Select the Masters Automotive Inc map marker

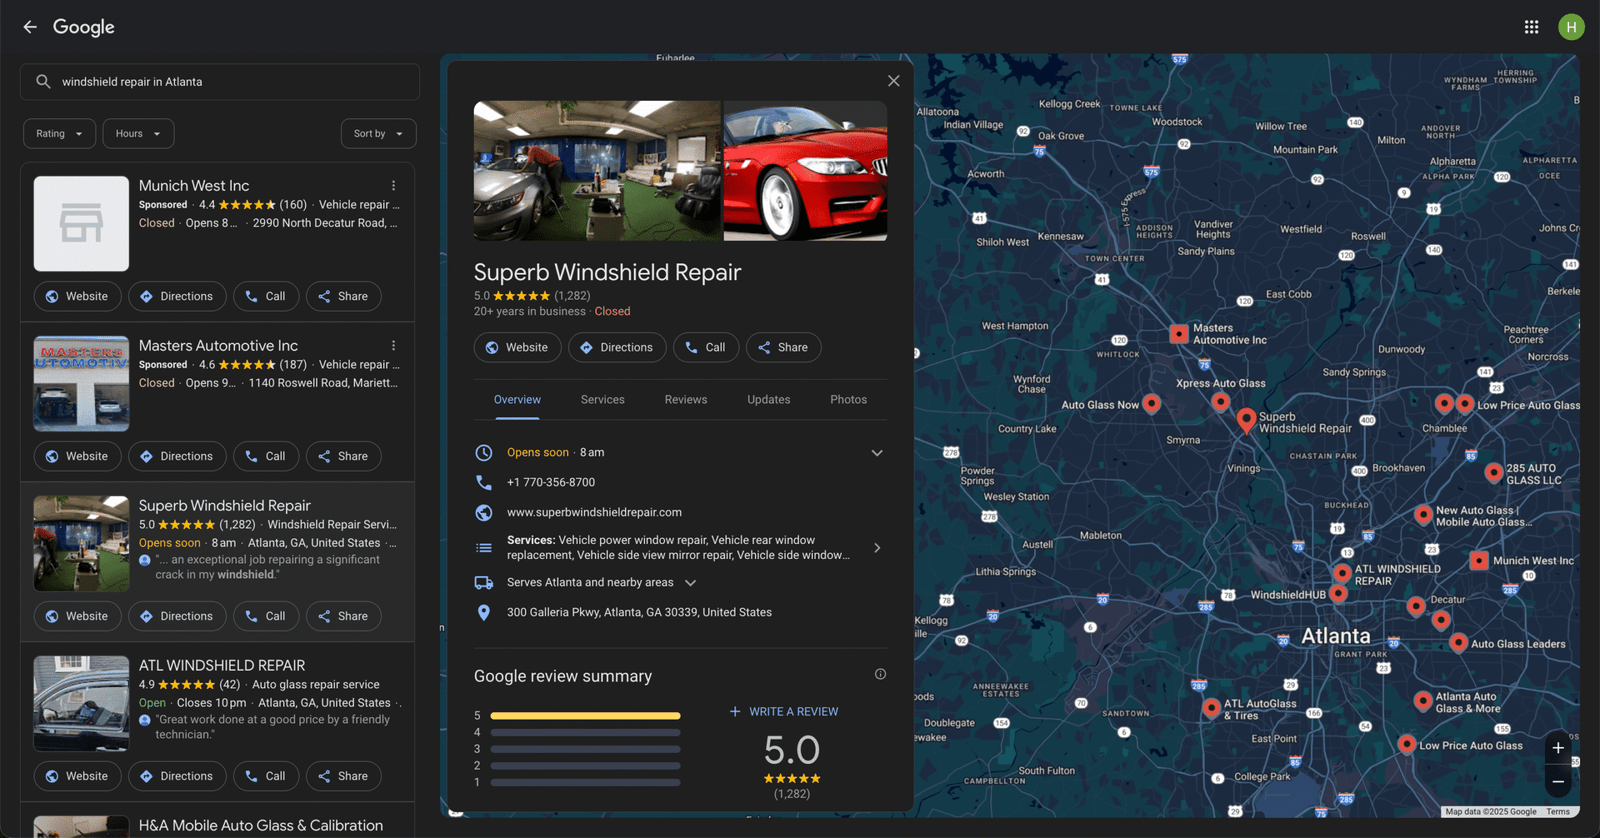[x=1179, y=333]
